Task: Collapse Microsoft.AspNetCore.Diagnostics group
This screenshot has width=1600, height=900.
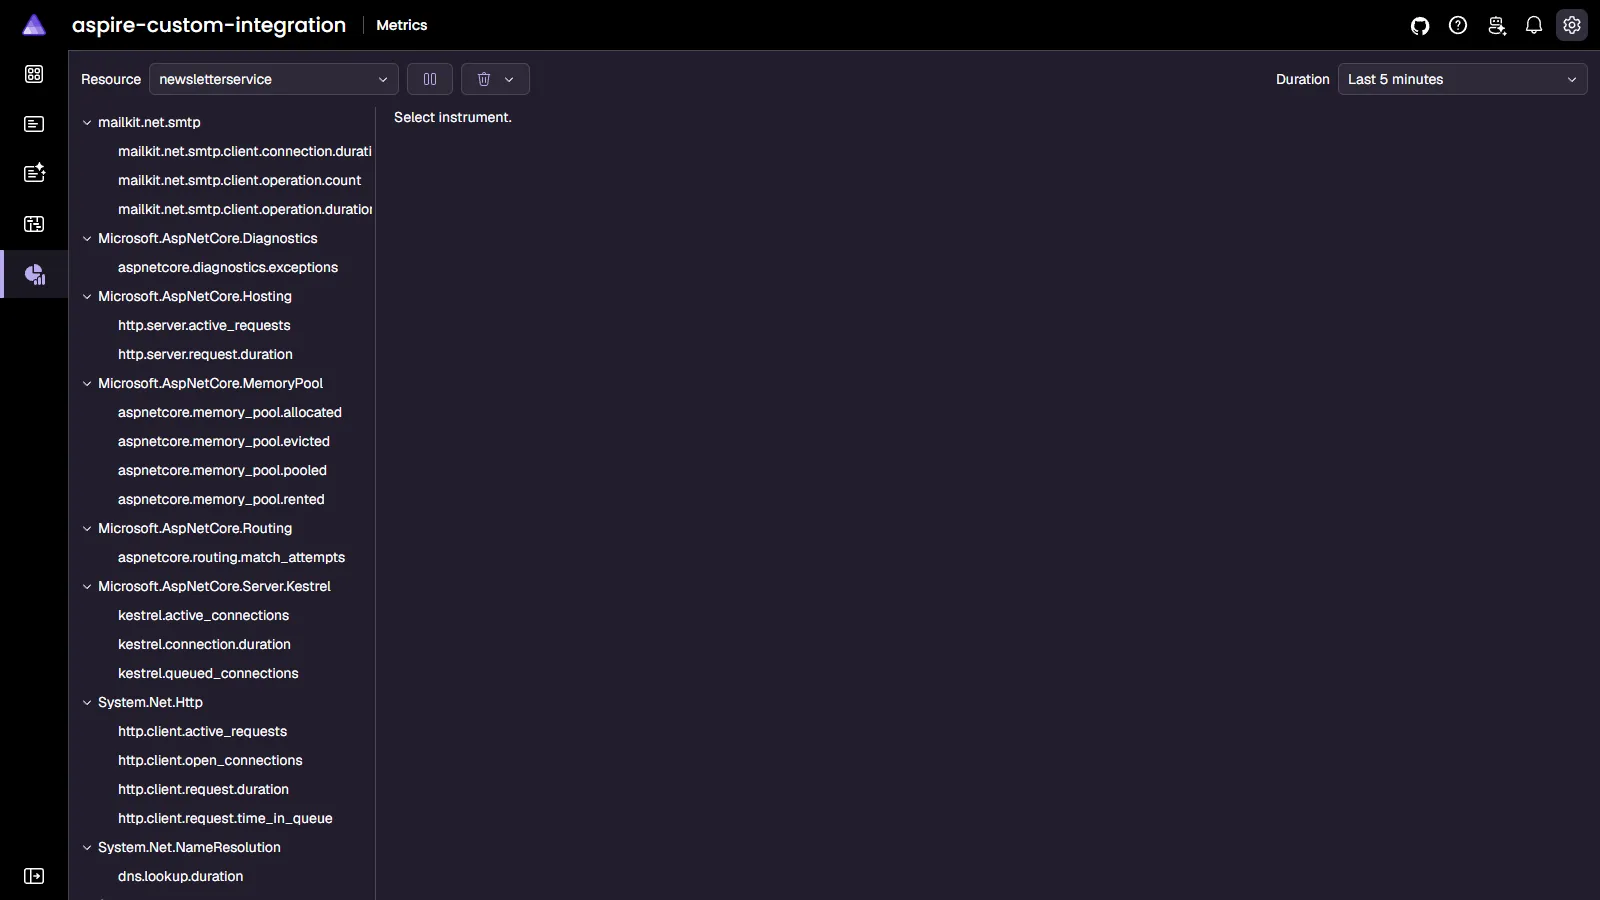Action: [x=87, y=238]
